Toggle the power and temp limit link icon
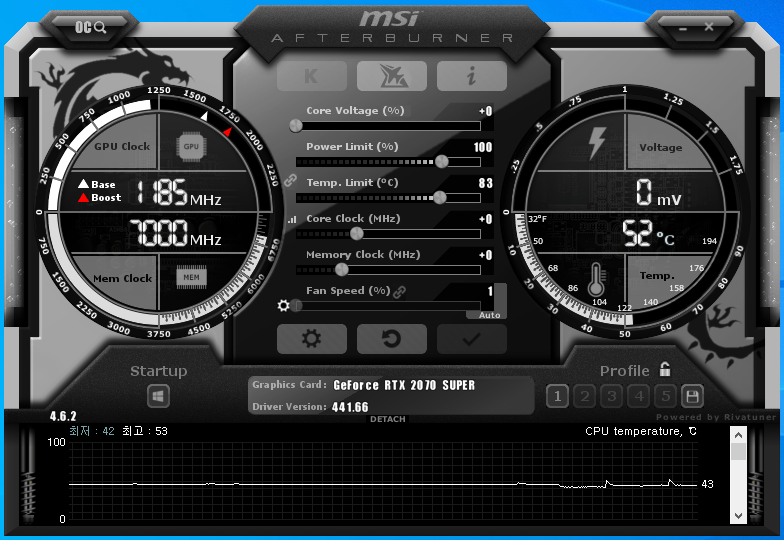 290,180
